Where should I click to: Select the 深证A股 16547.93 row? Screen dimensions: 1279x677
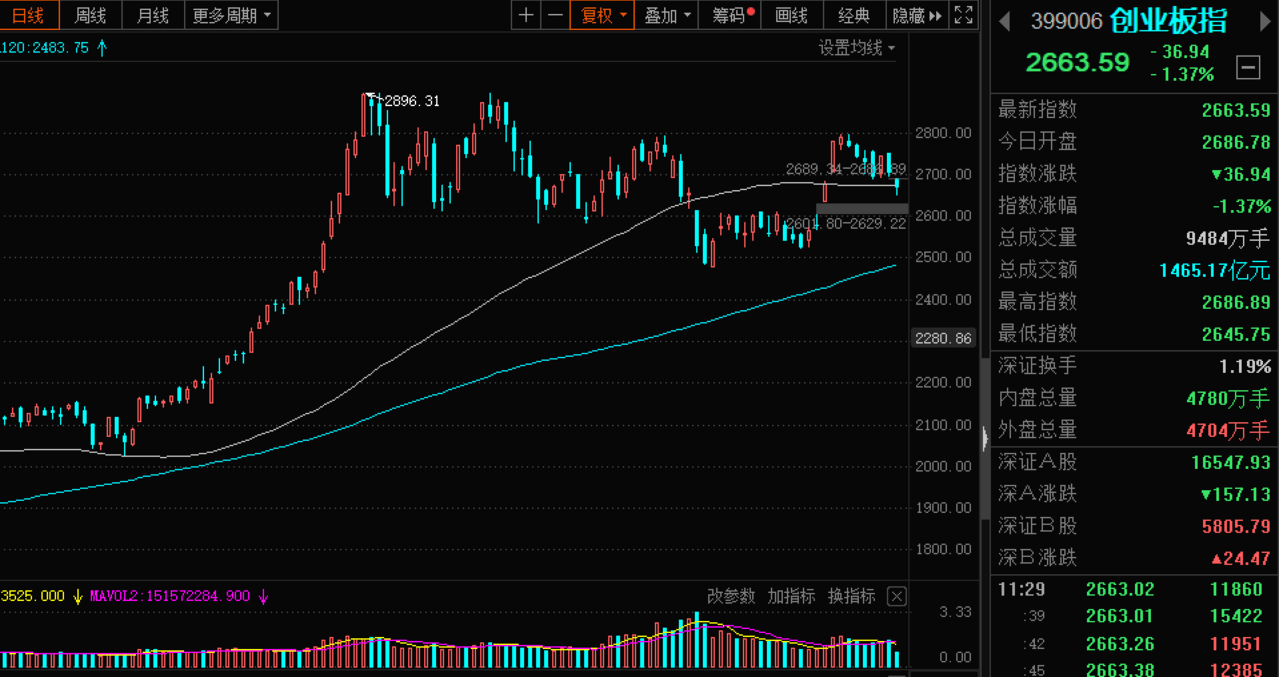point(1134,462)
